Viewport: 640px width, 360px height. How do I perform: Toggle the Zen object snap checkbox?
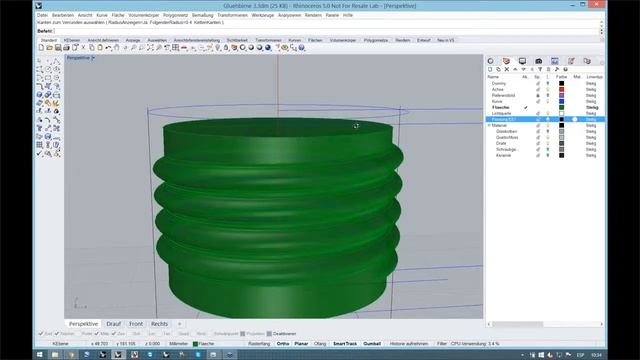113,333
